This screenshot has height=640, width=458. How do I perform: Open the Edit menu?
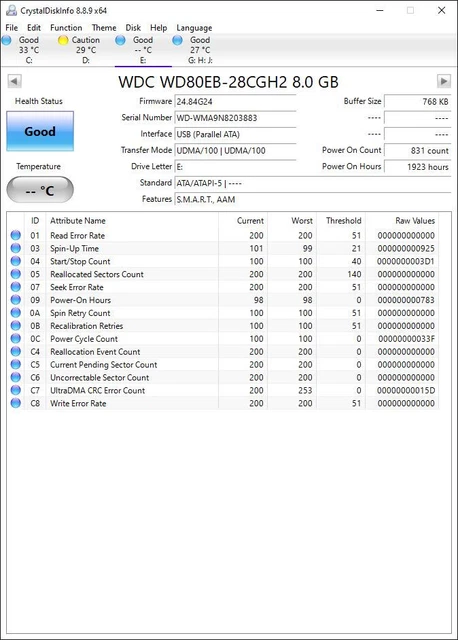[x=34, y=28]
